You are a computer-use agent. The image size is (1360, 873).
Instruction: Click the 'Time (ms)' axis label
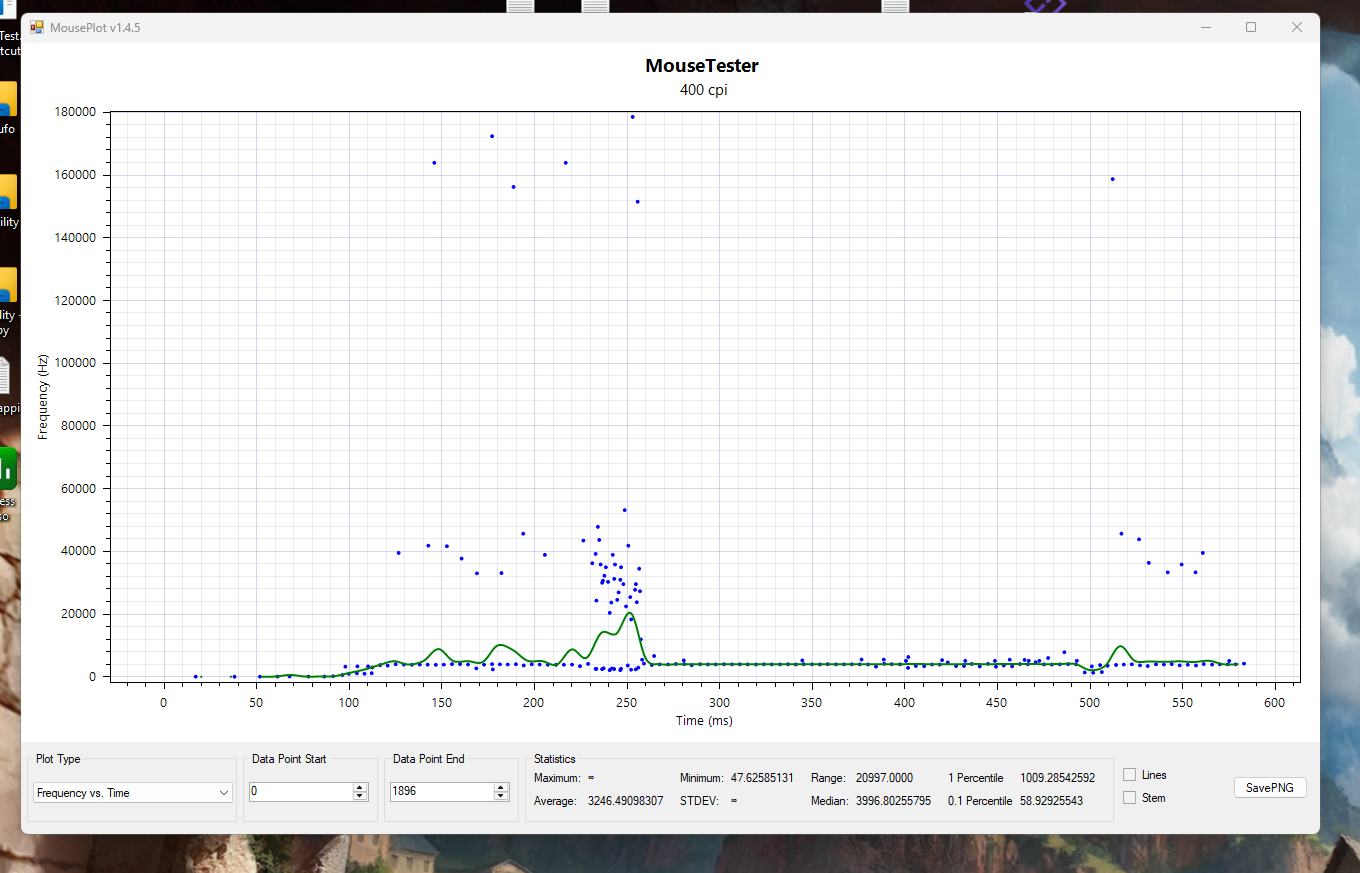pos(703,720)
